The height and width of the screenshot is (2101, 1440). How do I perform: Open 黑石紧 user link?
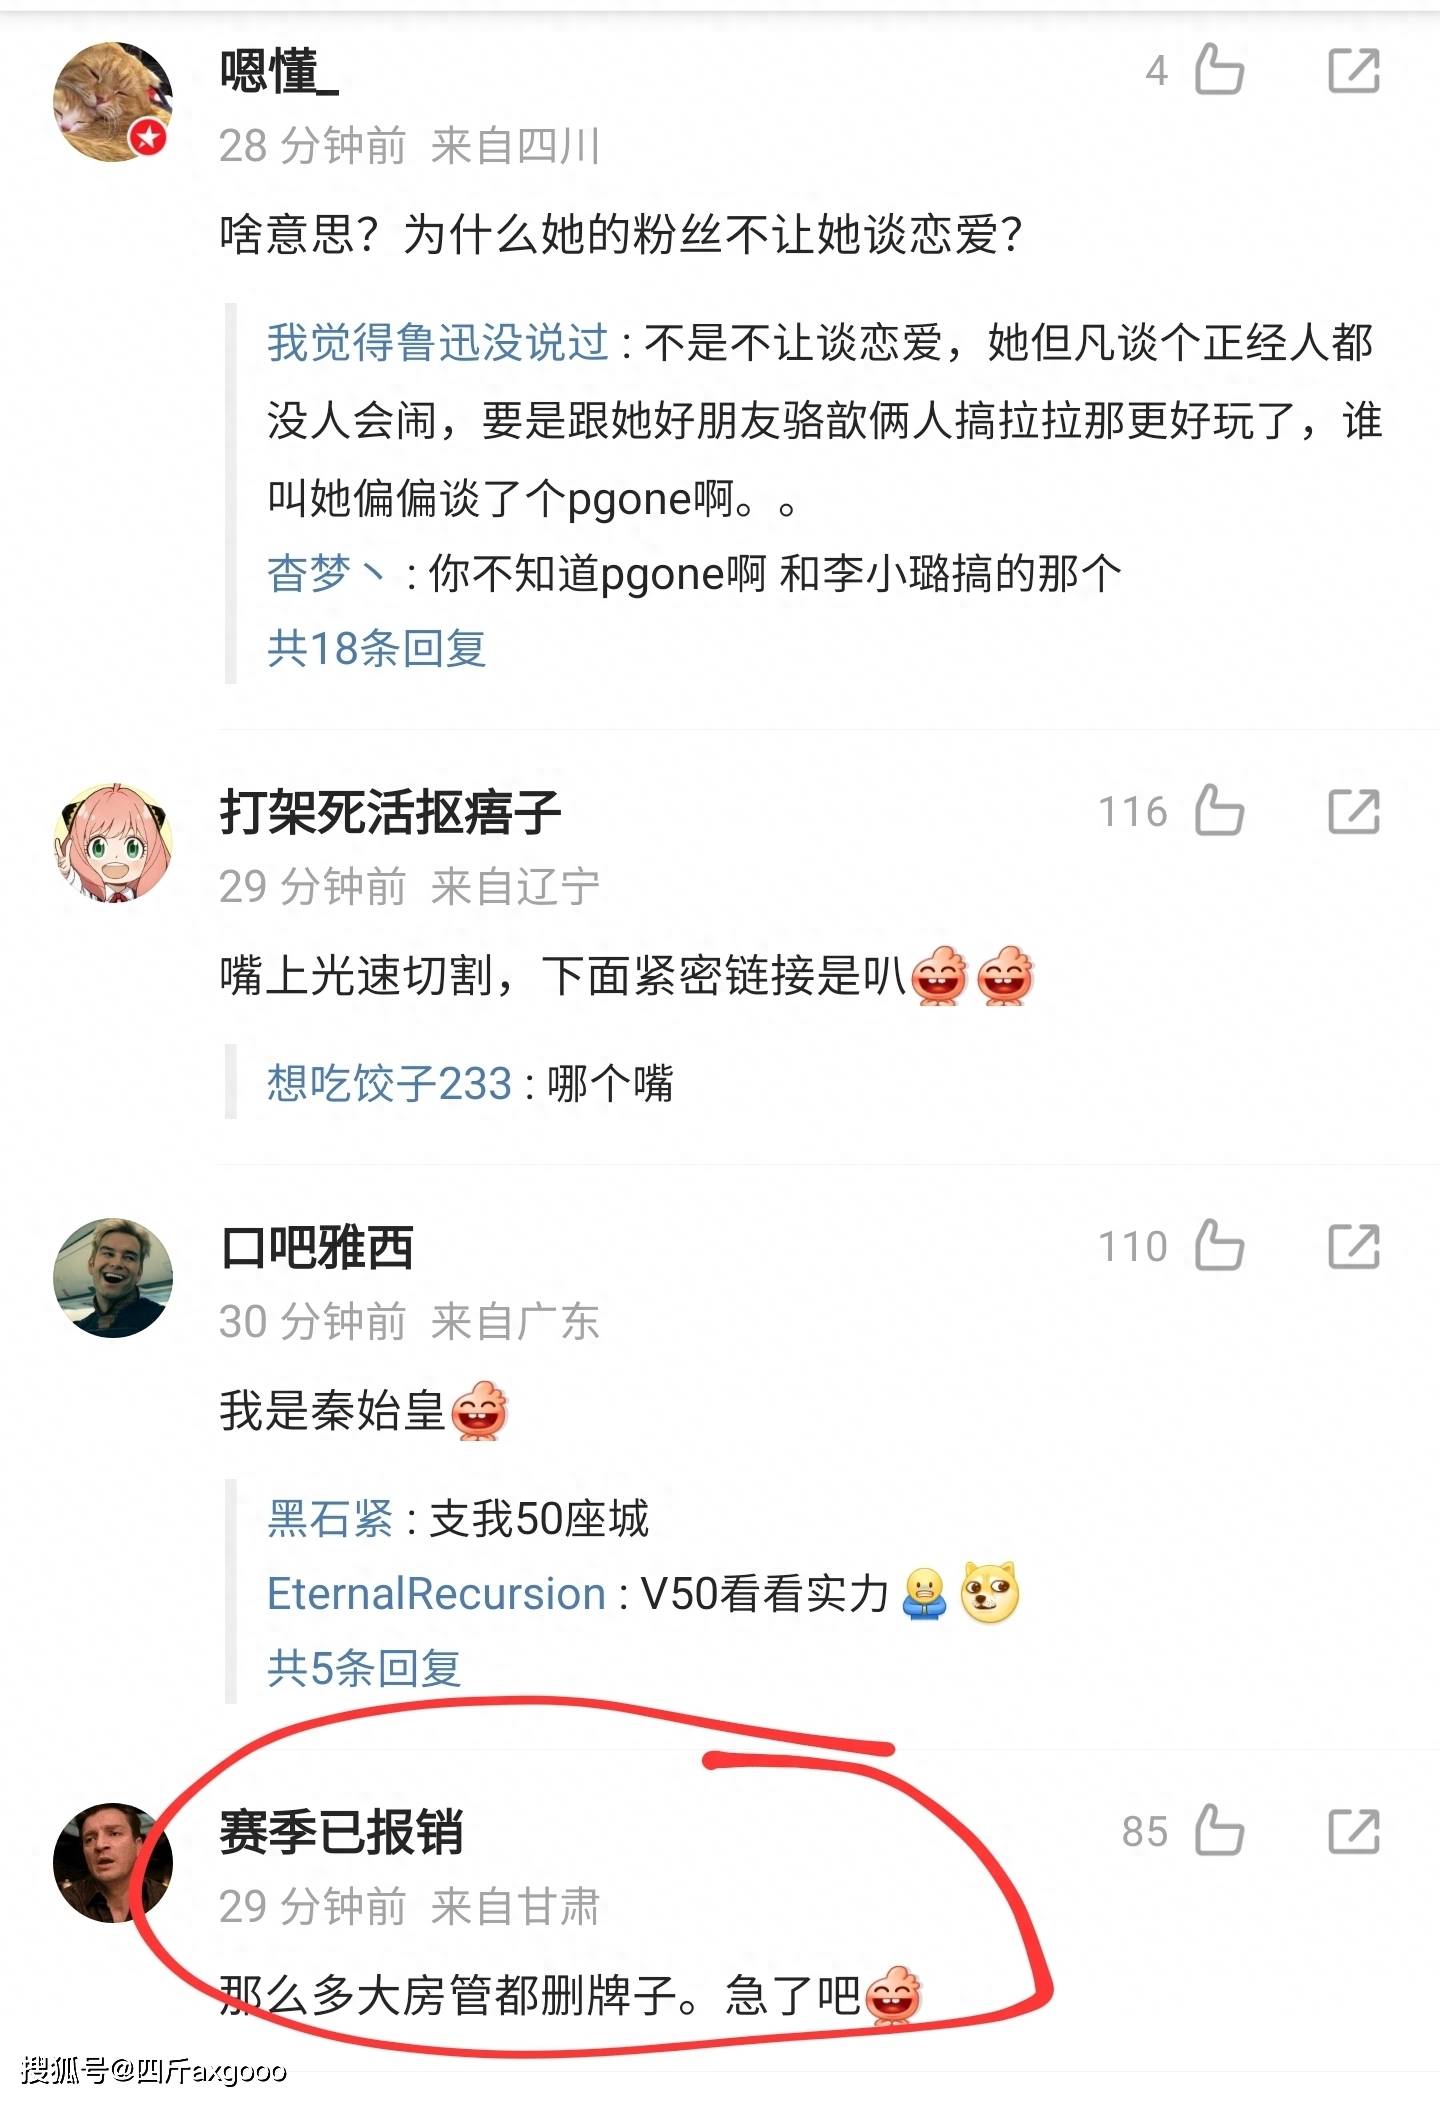tap(330, 1519)
